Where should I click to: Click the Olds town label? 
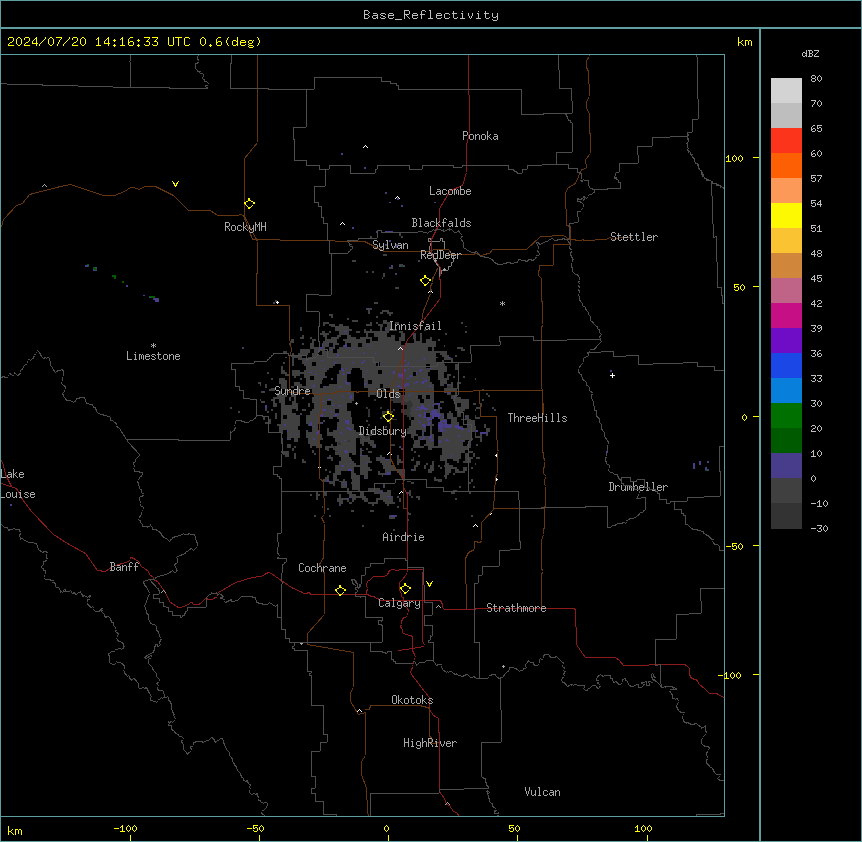pos(388,394)
